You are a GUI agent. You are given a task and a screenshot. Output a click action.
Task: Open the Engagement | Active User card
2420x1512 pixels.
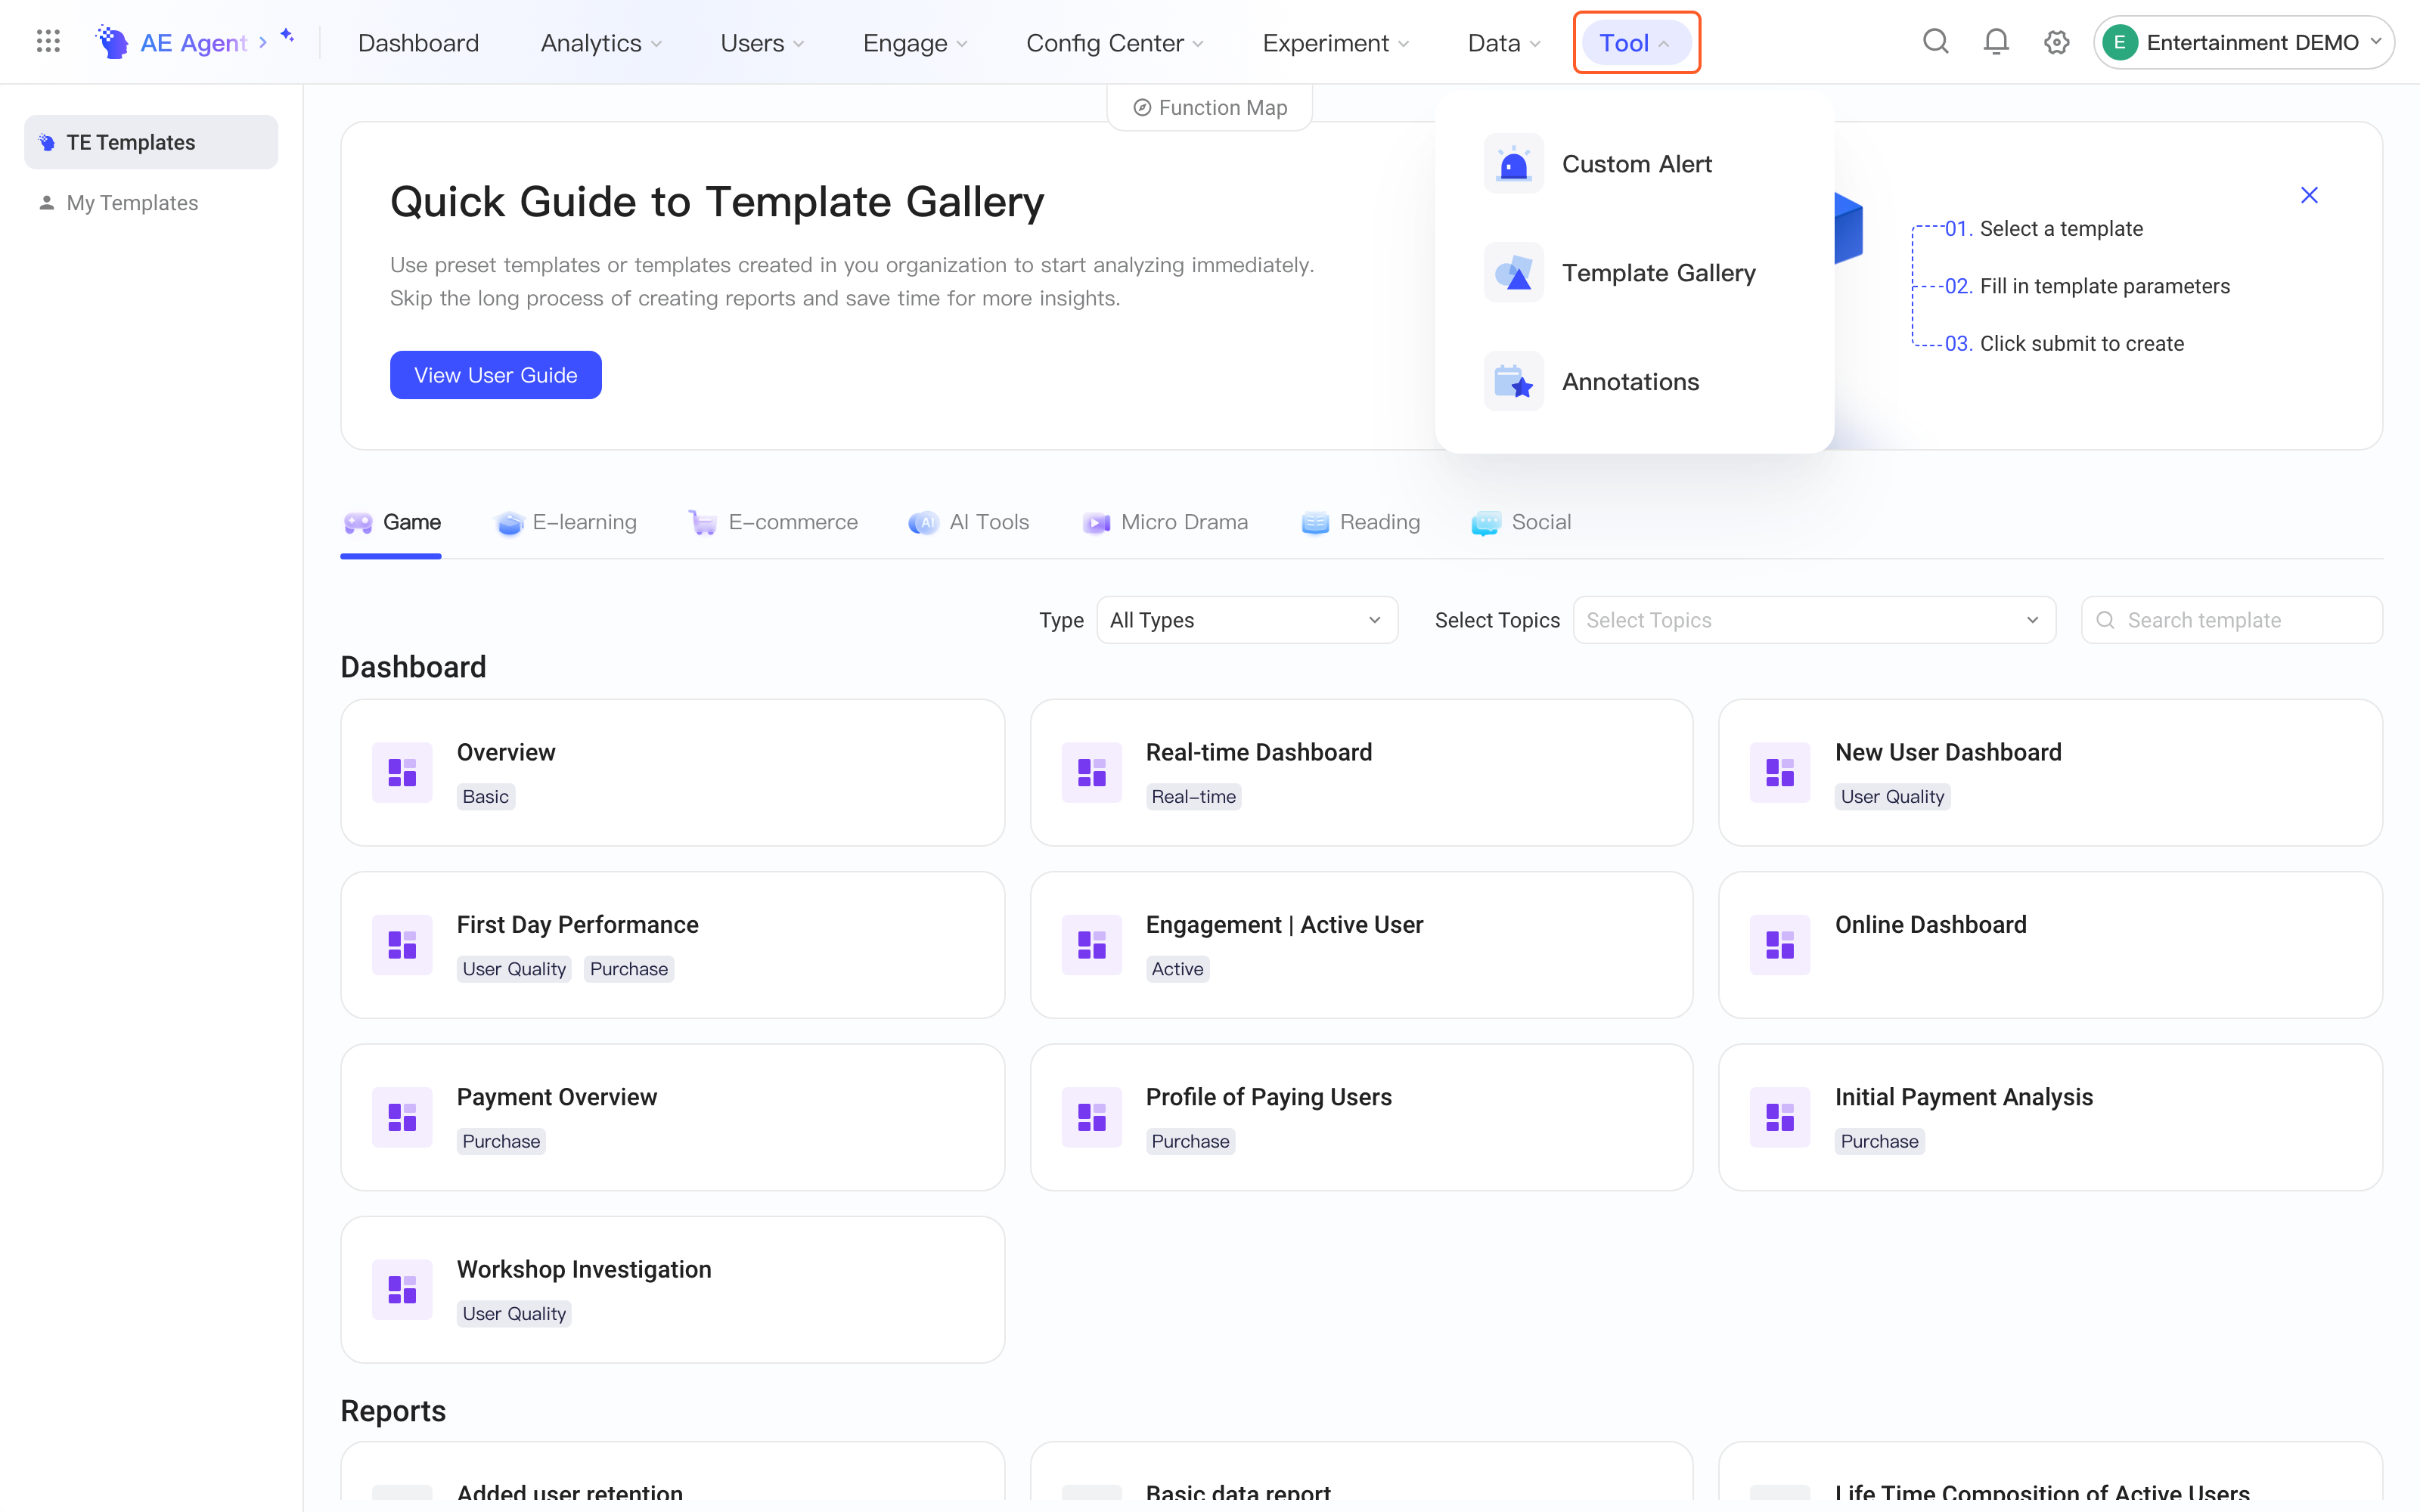point(1361,945)
